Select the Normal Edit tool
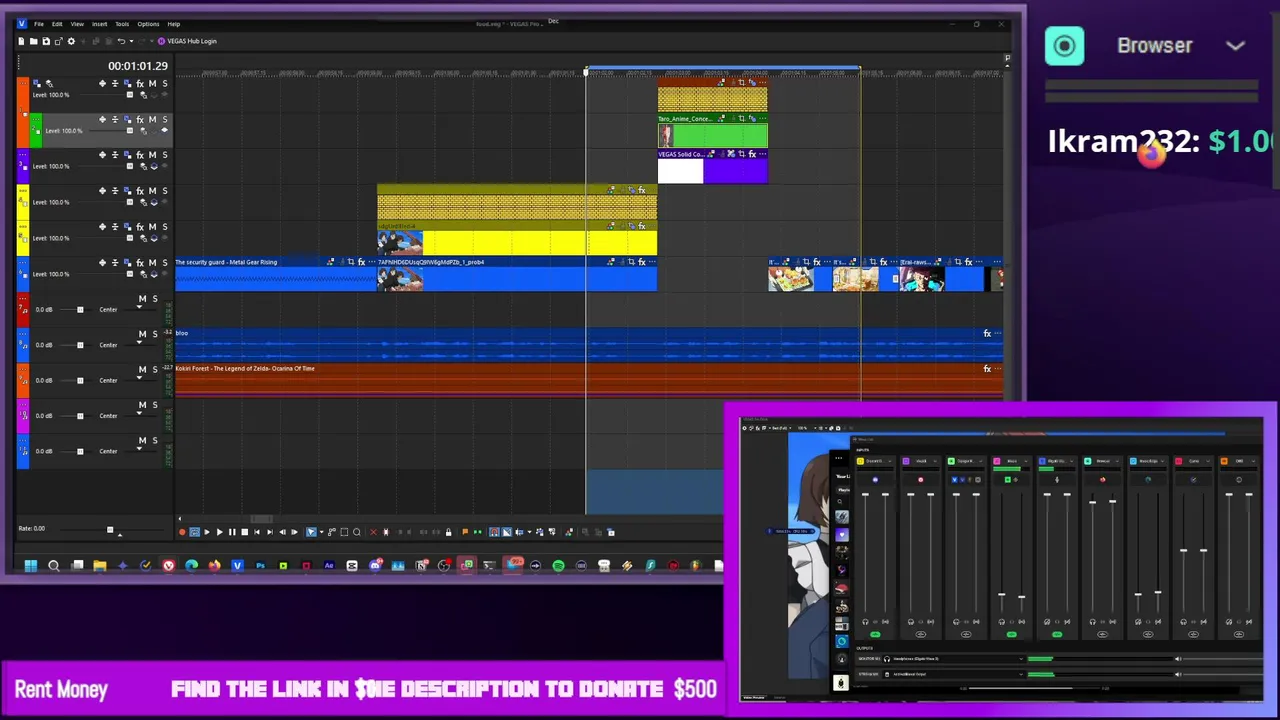Image resolution: width=1280 pixels, height=720 pixels. tap(311, 532)
